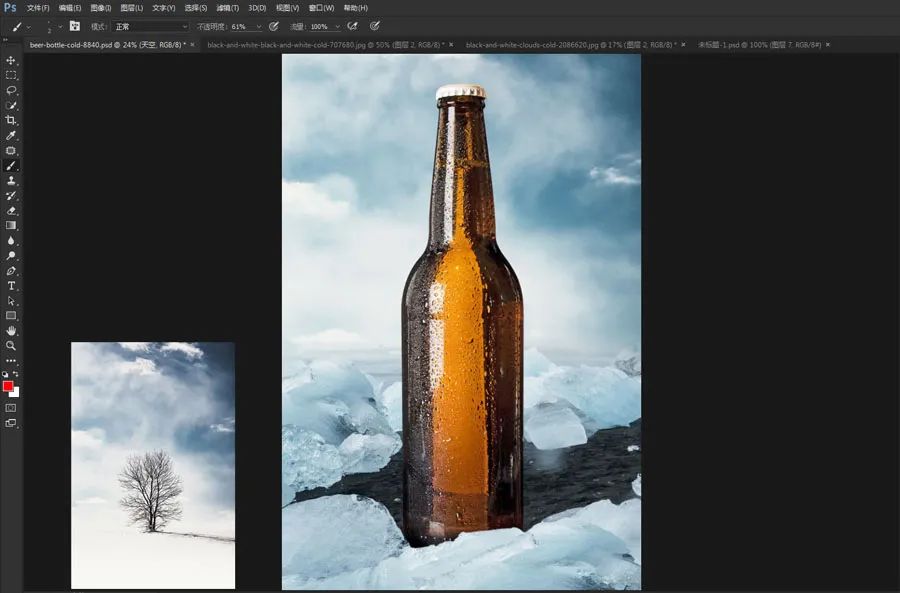Expand the flow 100% dropdown
Viewport: 900px width, 593px height.
point(336,26)
